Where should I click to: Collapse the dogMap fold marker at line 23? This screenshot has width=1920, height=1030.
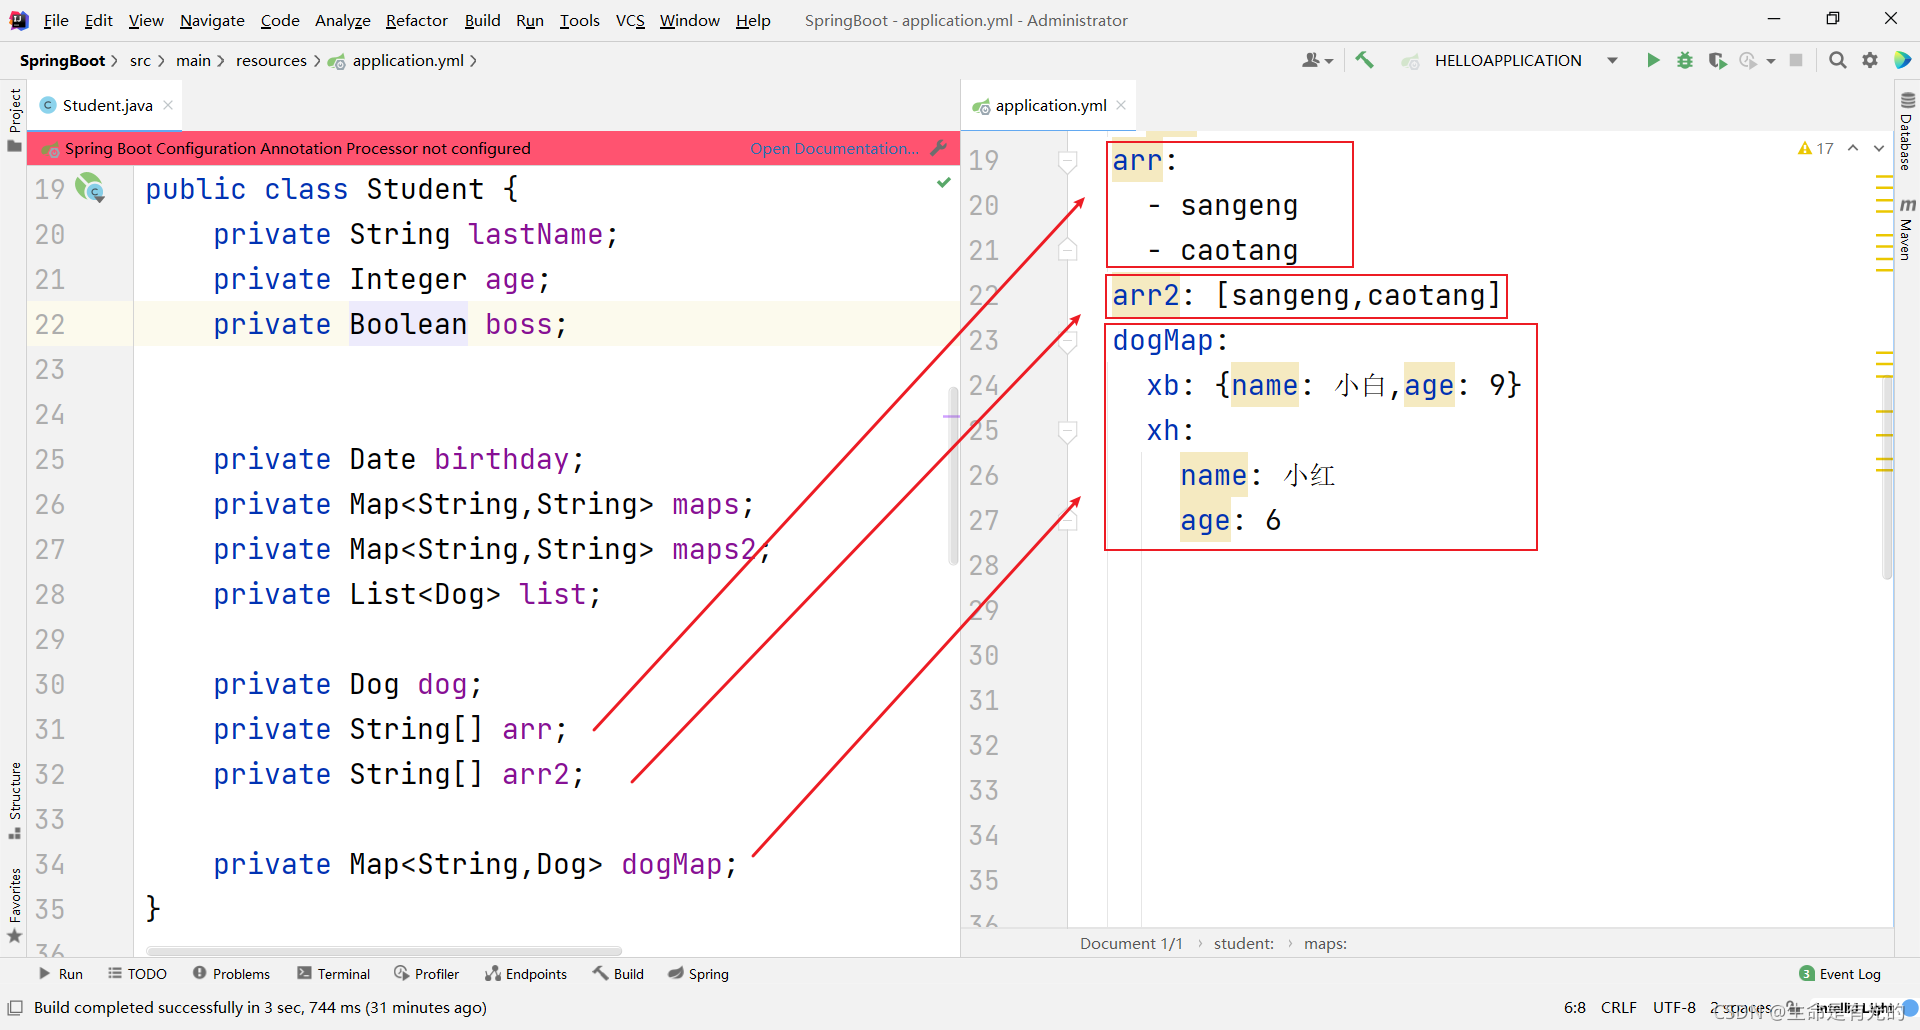click(1068, 342)
